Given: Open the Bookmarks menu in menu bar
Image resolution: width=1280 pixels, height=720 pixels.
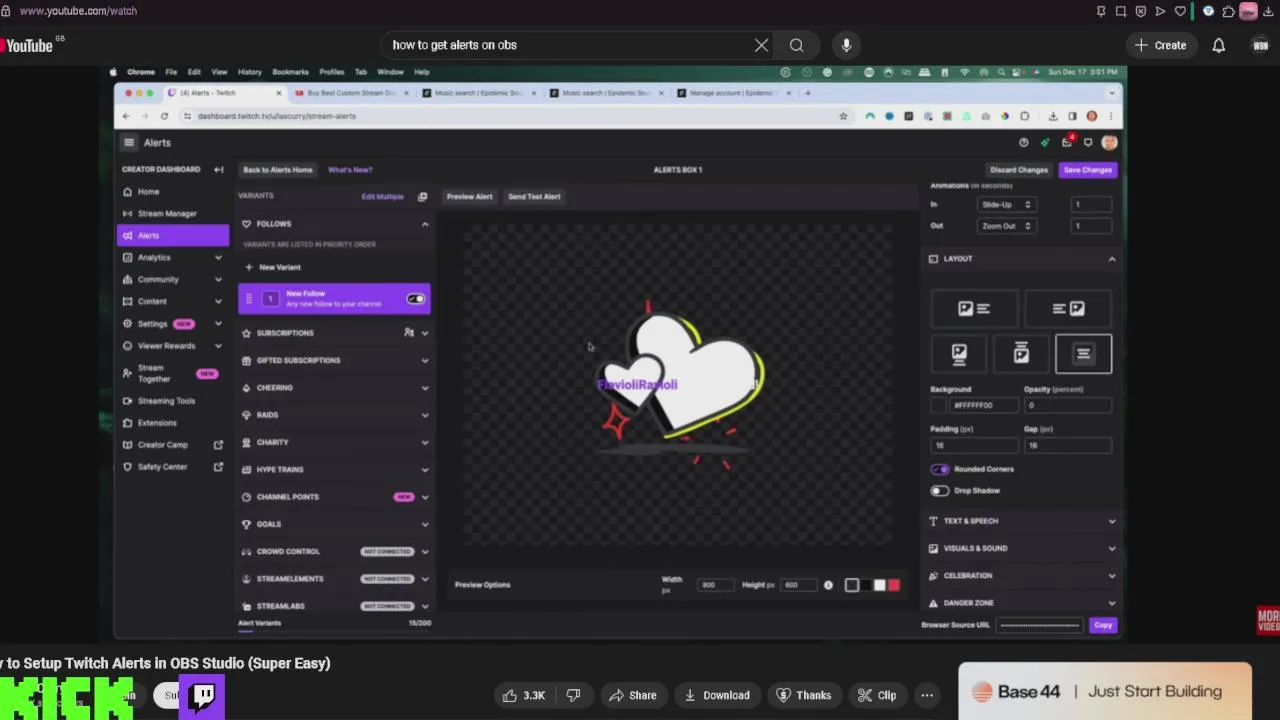Looking at the screenshot, I should pos(290,72).
